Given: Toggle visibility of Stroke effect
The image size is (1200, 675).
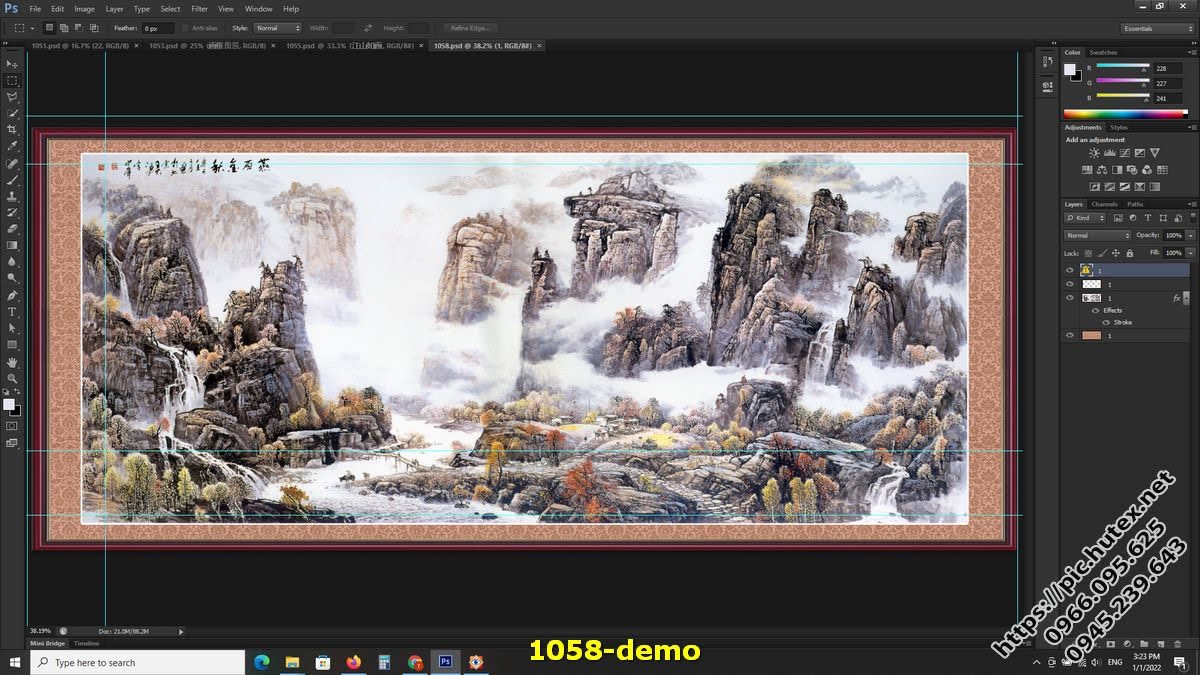Looking at the screenshot, I should tap(1106, 323).
